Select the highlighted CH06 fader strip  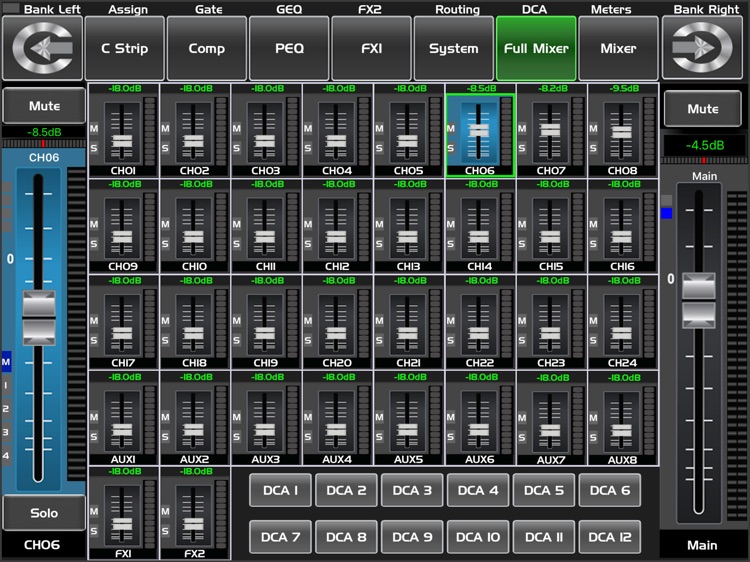480,135
